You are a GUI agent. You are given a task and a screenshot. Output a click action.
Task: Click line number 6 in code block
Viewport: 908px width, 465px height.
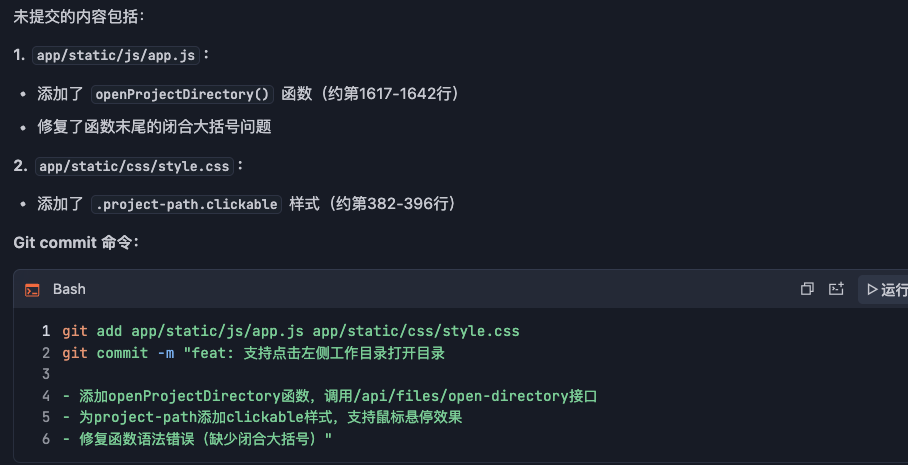pos(46,439)
